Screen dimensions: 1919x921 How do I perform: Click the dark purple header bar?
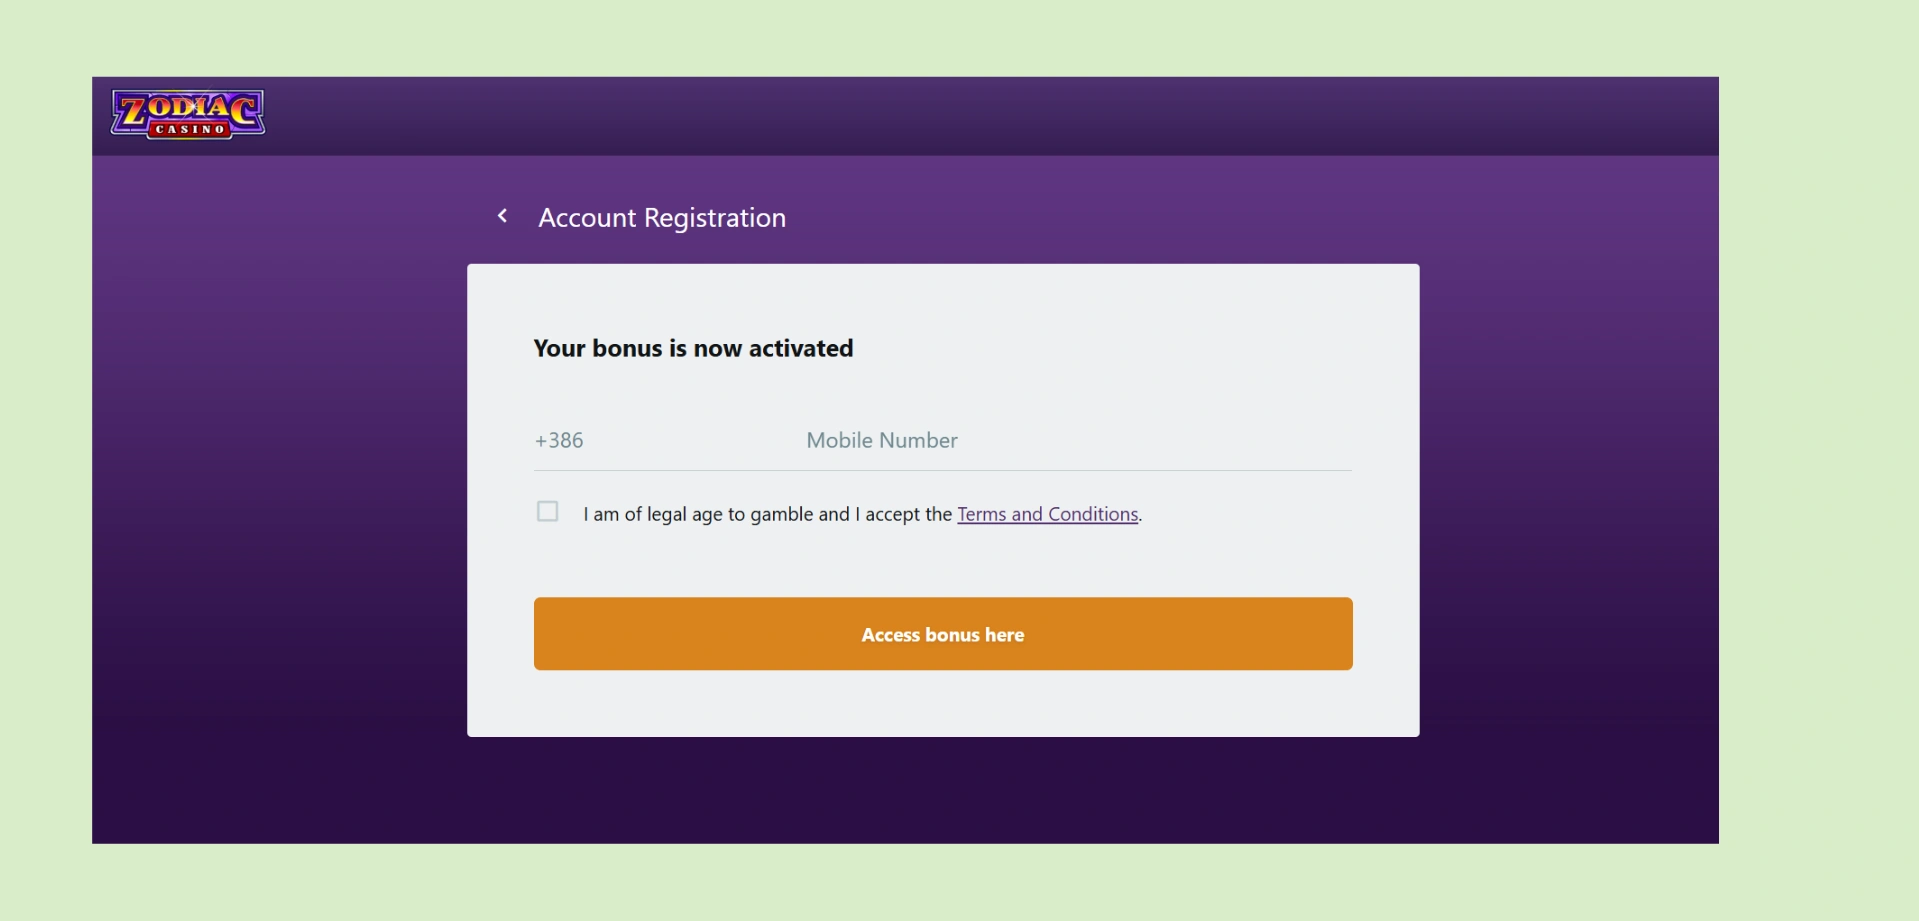(900, 115)
